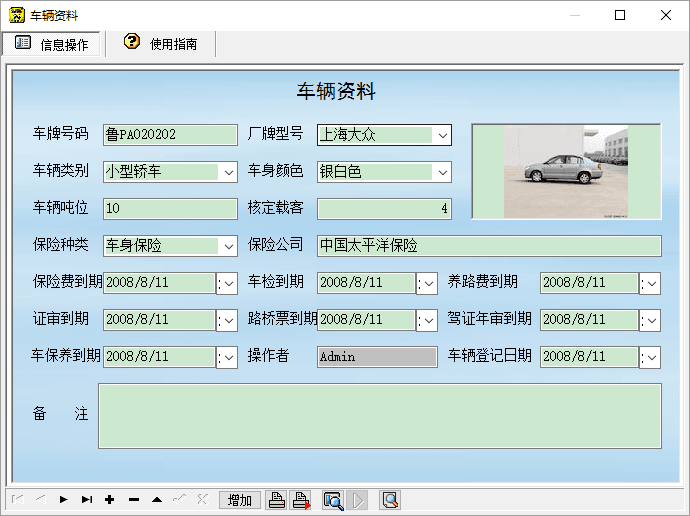Click 驾证年审到期 date value field
Image resolution: width=690 pixels, height=516 pixels.
click(589, 320)
